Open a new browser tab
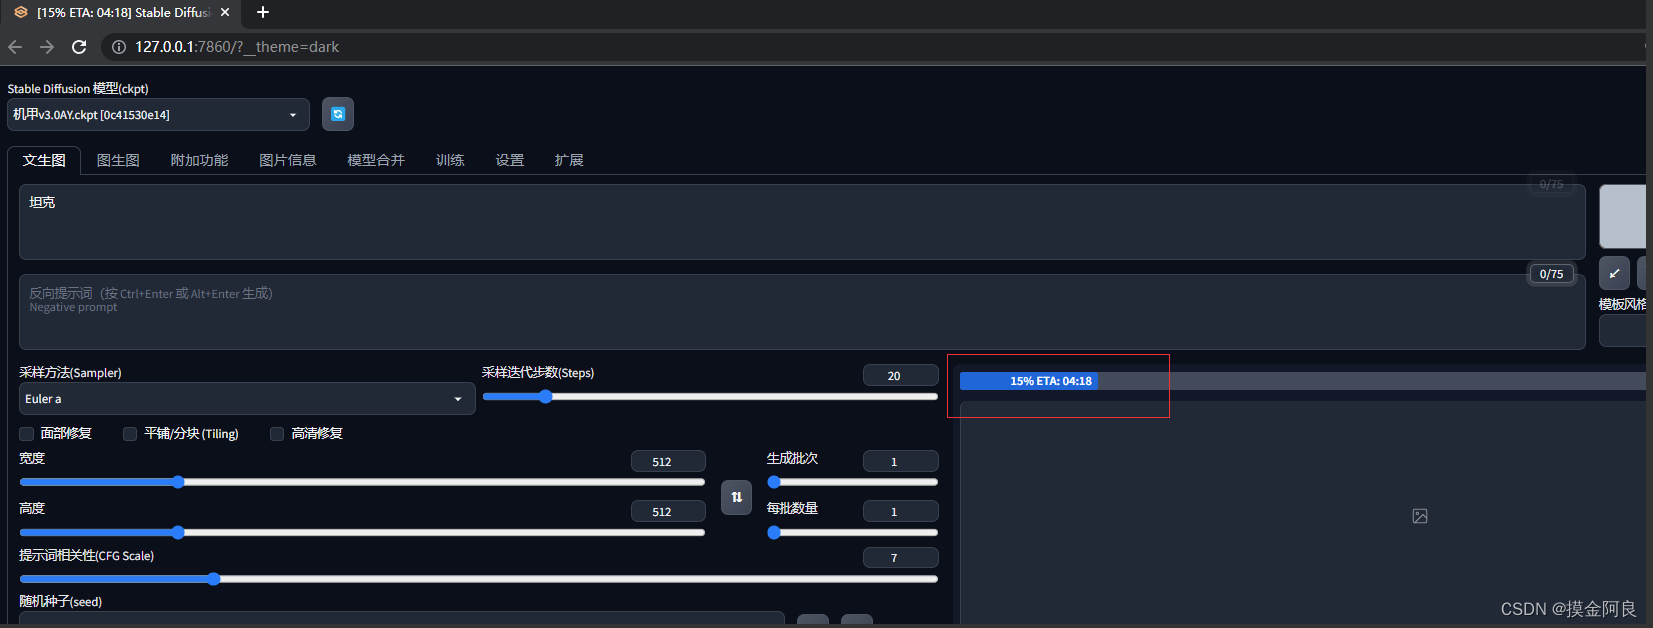This screenshot has width=1653, height=628. click(x=263, y=12)
